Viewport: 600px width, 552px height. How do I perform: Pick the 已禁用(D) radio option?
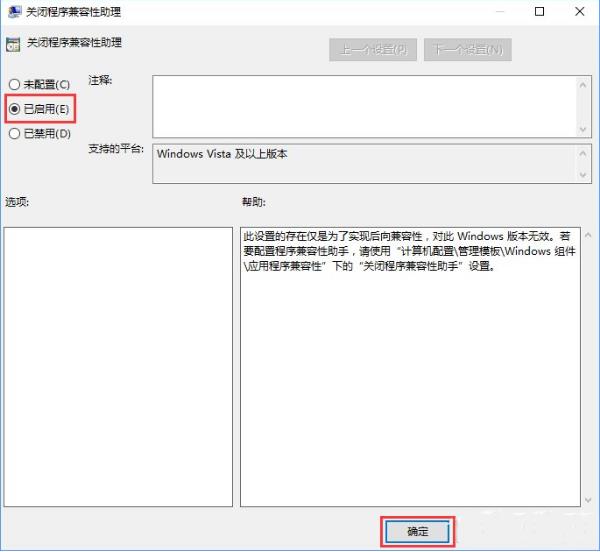[14, 133]
